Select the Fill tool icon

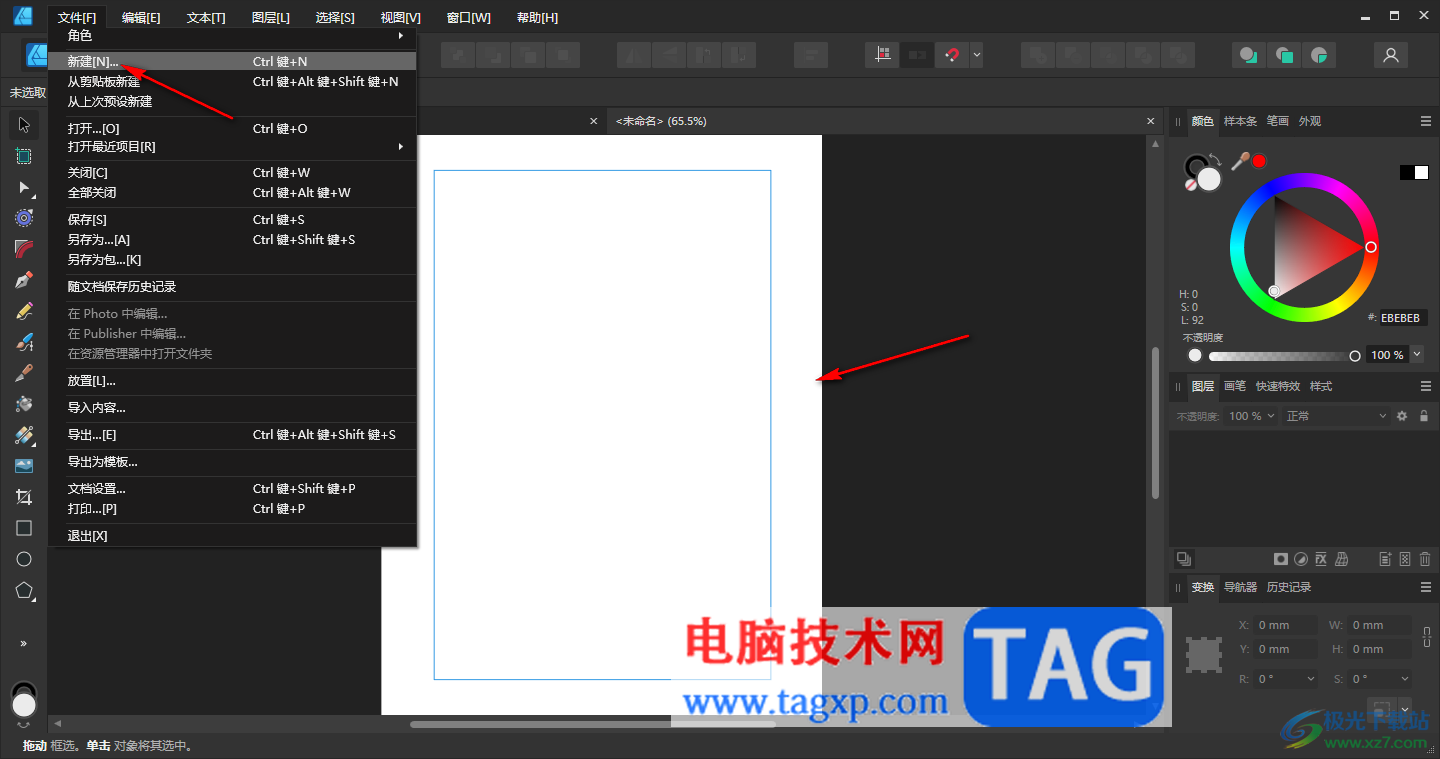24,404
